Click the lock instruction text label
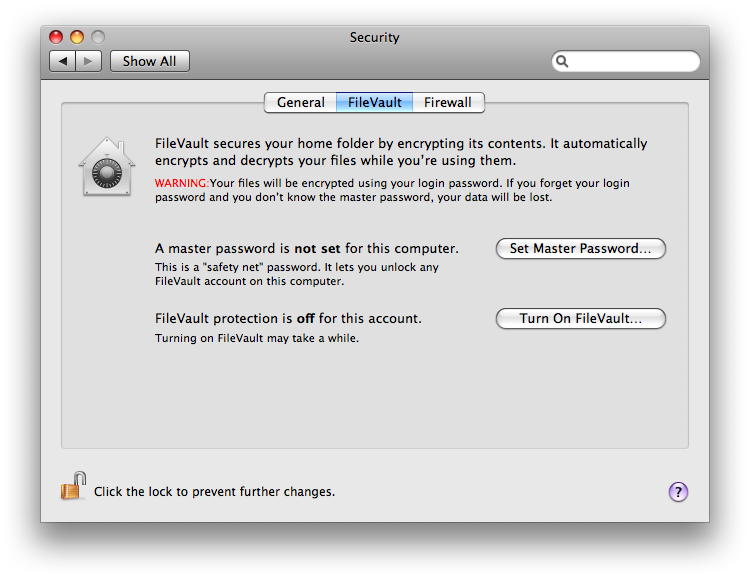The width and height of the screenshot is (750, 578). (x=214, y=492)
